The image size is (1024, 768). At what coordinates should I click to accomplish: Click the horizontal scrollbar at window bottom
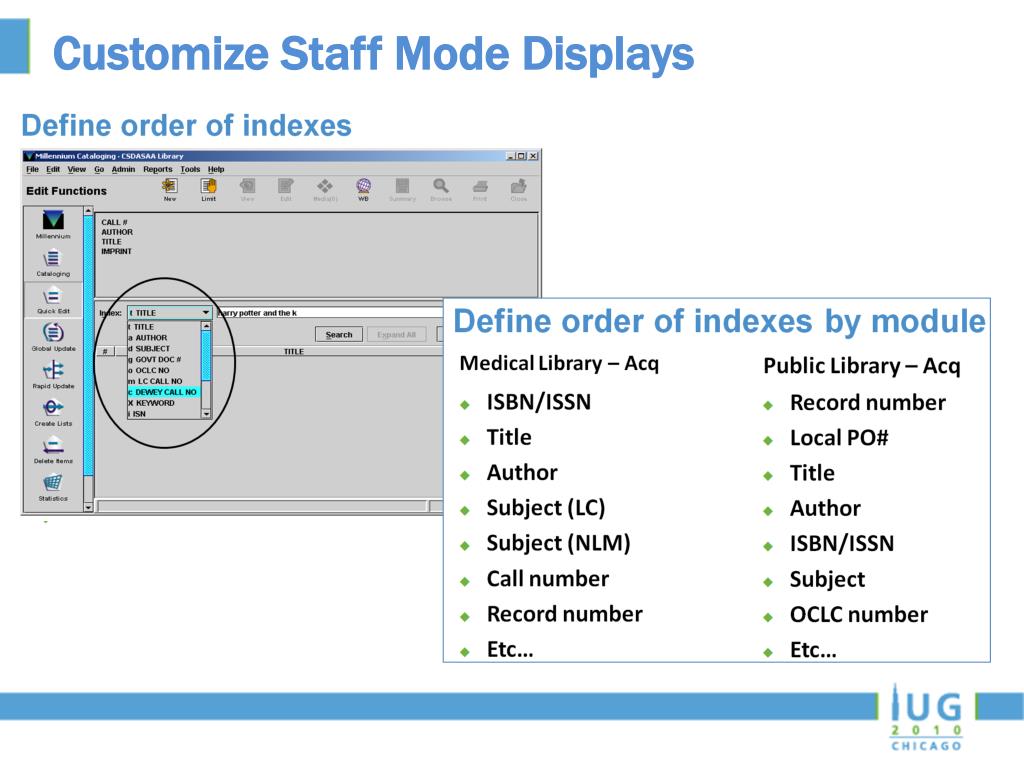click(x=261, y=506)
